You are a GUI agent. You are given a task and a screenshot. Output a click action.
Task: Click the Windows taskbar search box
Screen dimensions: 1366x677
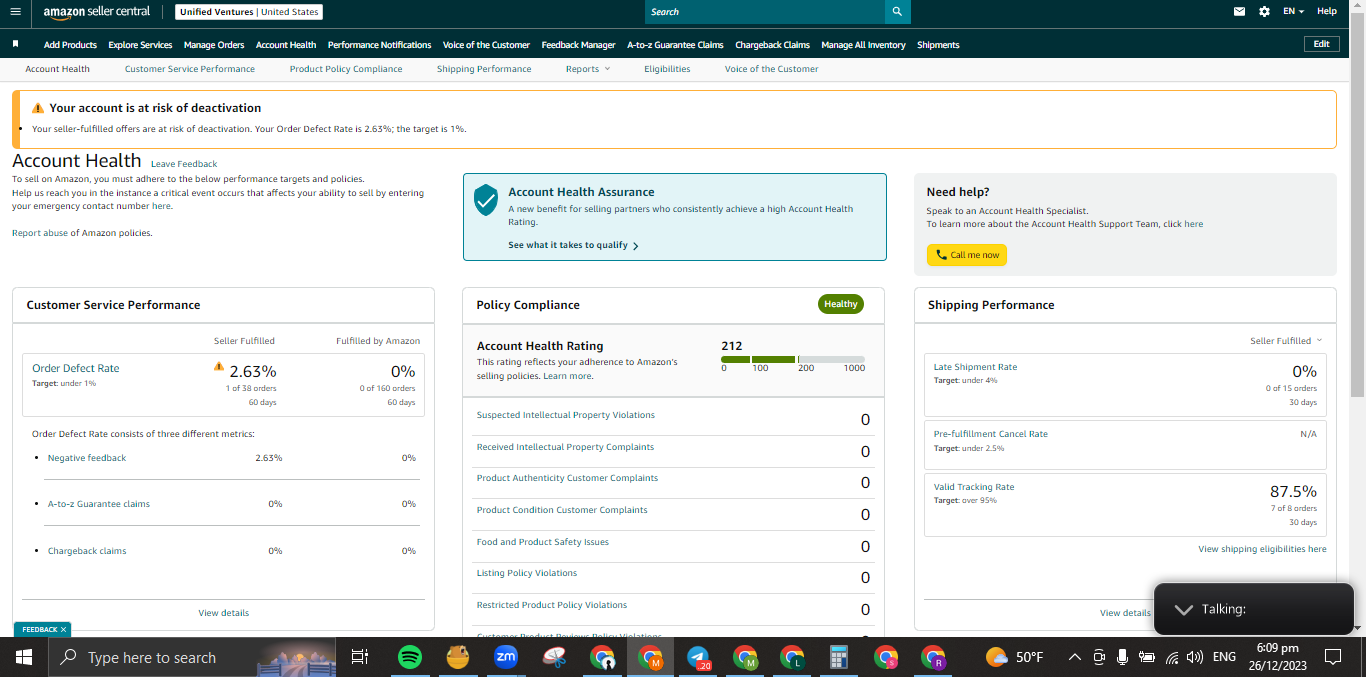click(192, 657)
